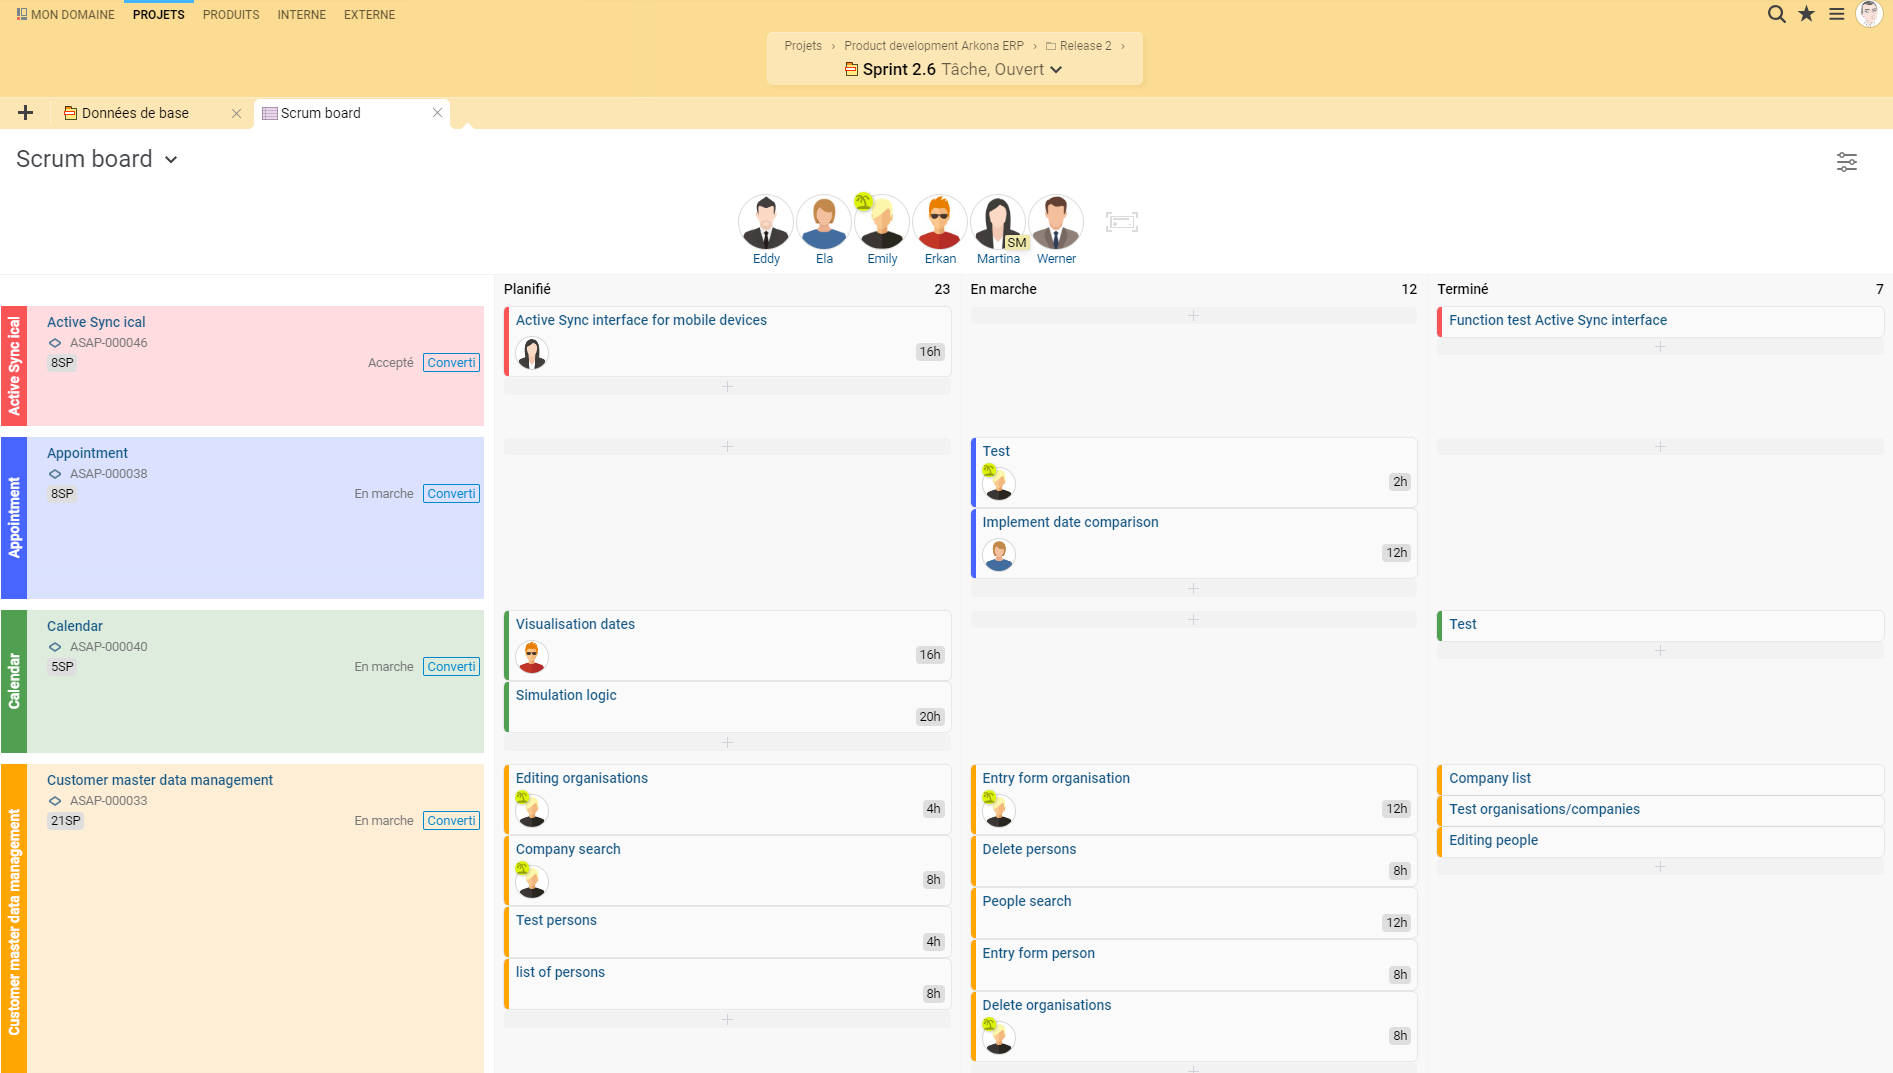Open PRODUITS menu

231,15
